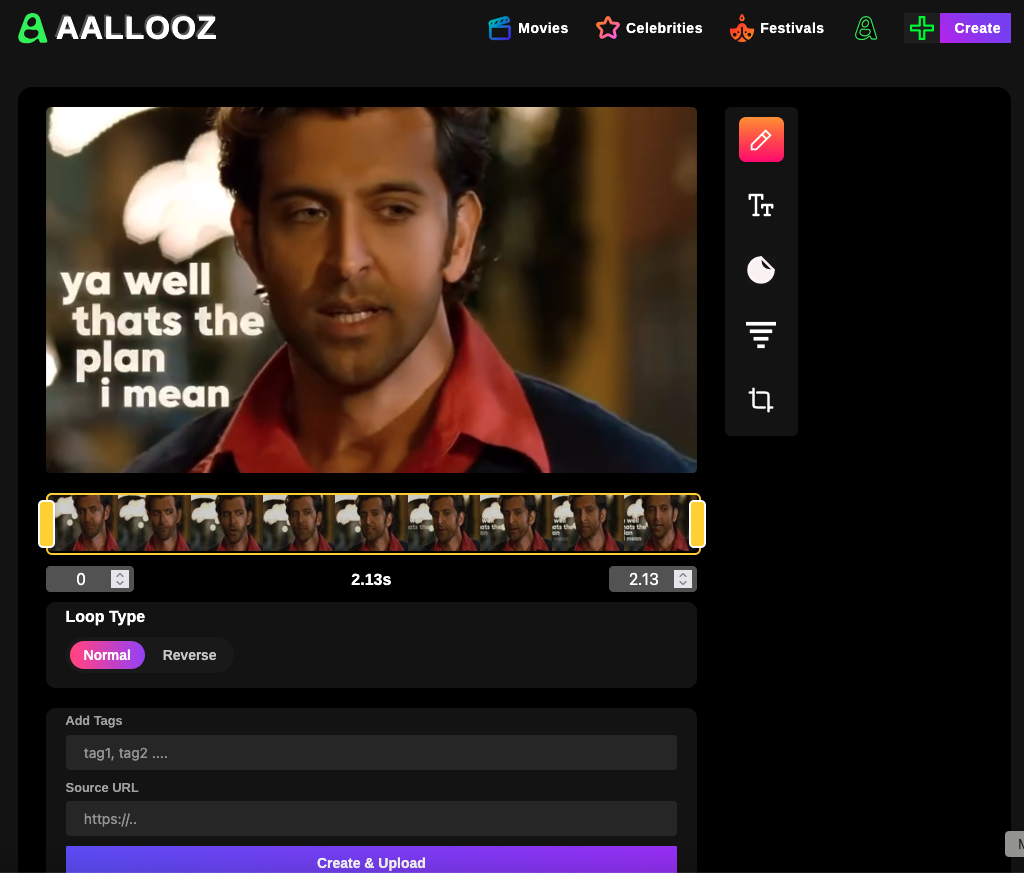Decrement the 2.13 end time stepper
Viewport: 1024px width, 873px height.
click(682, 583)
